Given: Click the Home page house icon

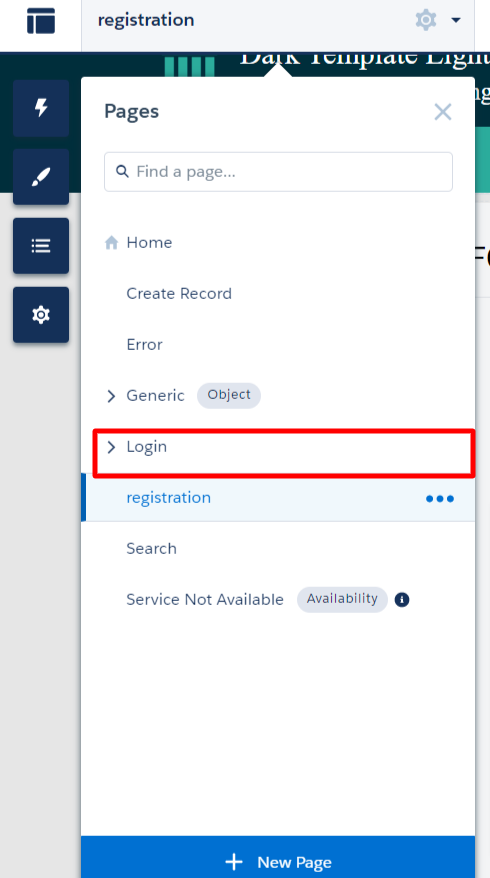Looking at the screenshot, I should pyautogui.click(x=111, y=242).
